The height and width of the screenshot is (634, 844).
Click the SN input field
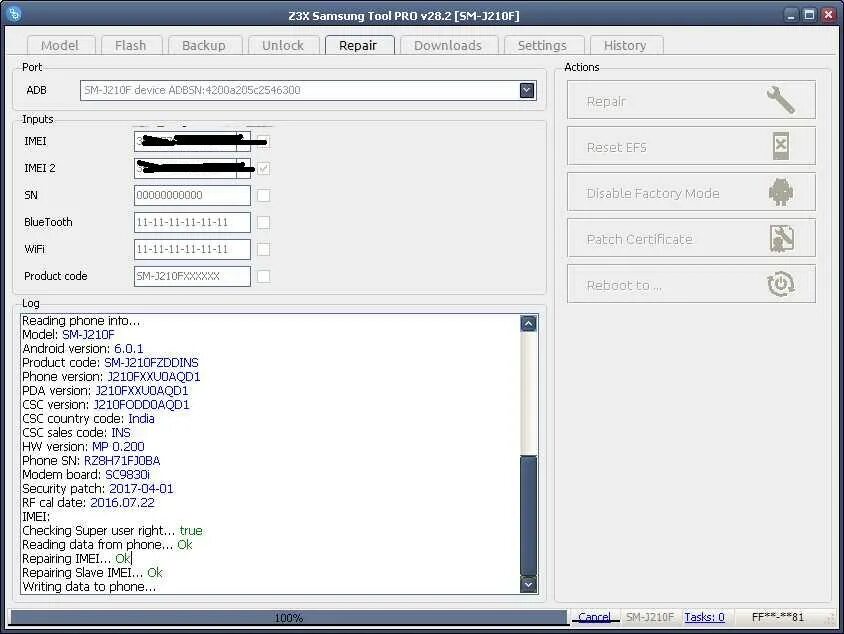pyautogui.click(x=192, y=195)
